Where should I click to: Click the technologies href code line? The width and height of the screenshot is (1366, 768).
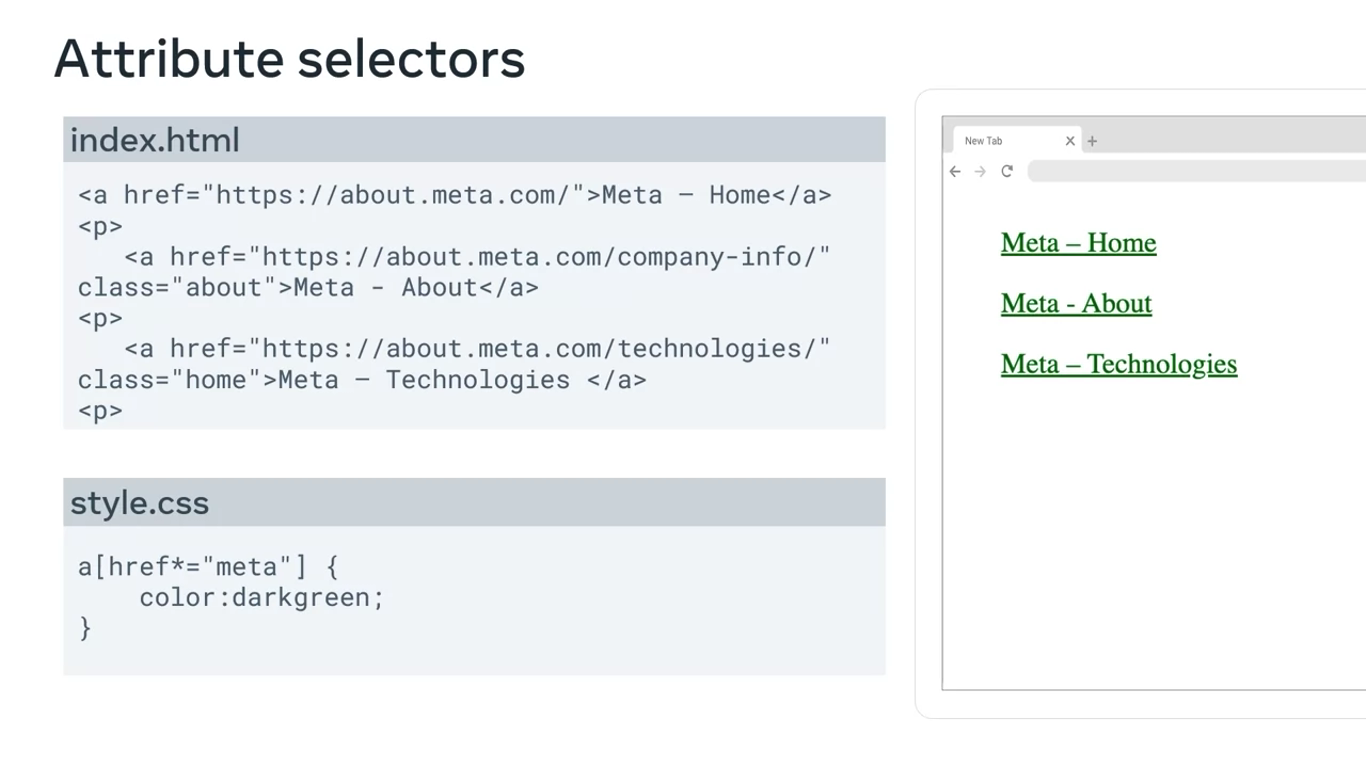point(477,349)
